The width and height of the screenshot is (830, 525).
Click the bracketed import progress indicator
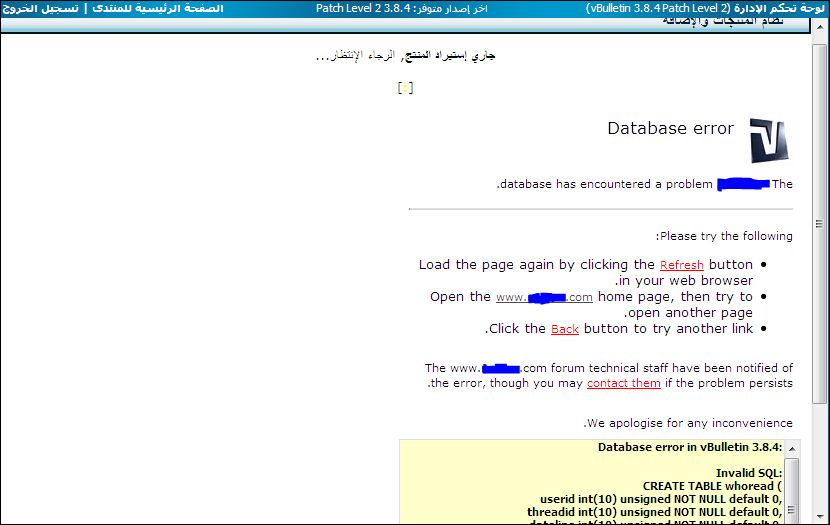pos(405,88)
